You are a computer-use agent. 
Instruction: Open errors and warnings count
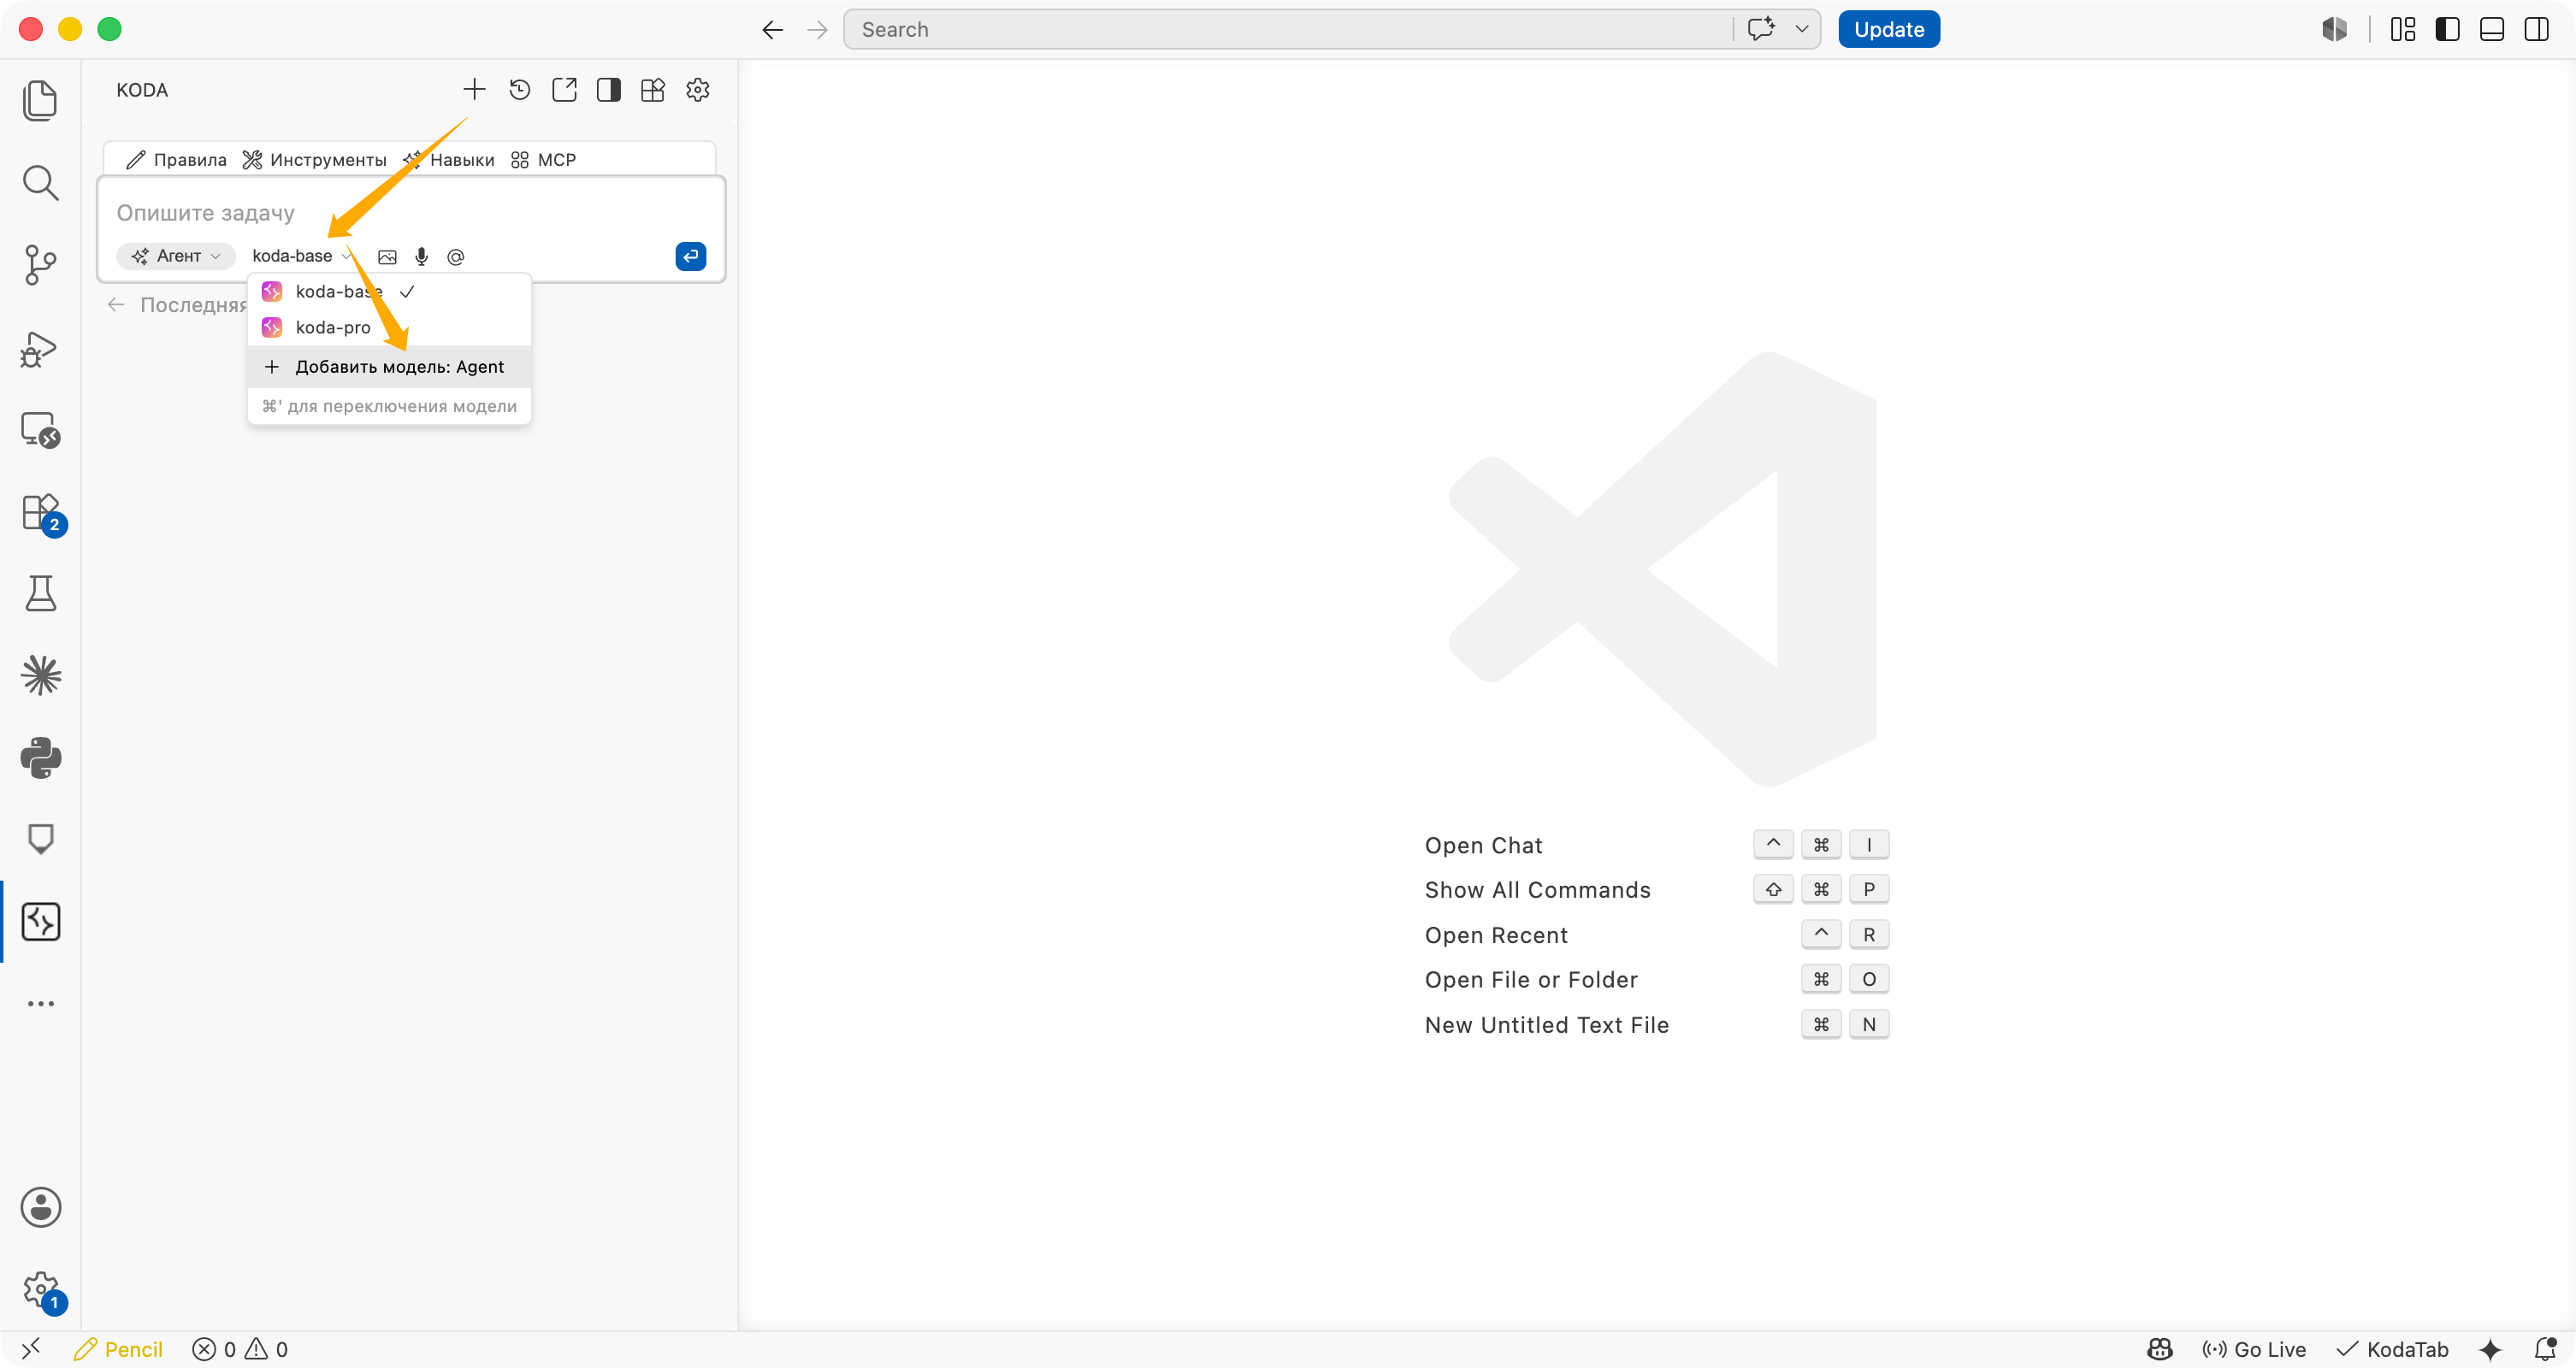(x=240, y=1349)
